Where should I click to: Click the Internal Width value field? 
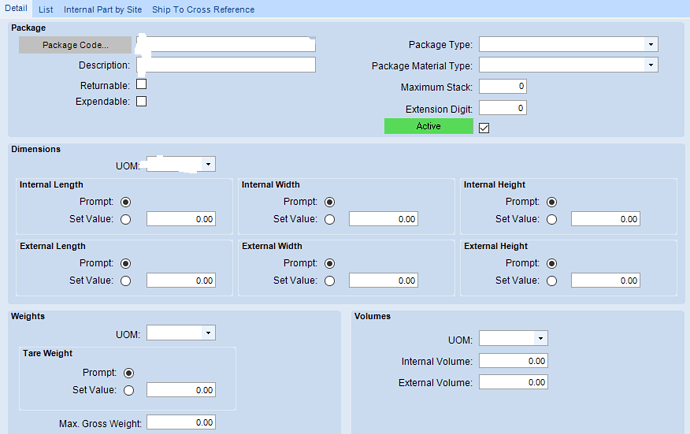coord(383,219)
